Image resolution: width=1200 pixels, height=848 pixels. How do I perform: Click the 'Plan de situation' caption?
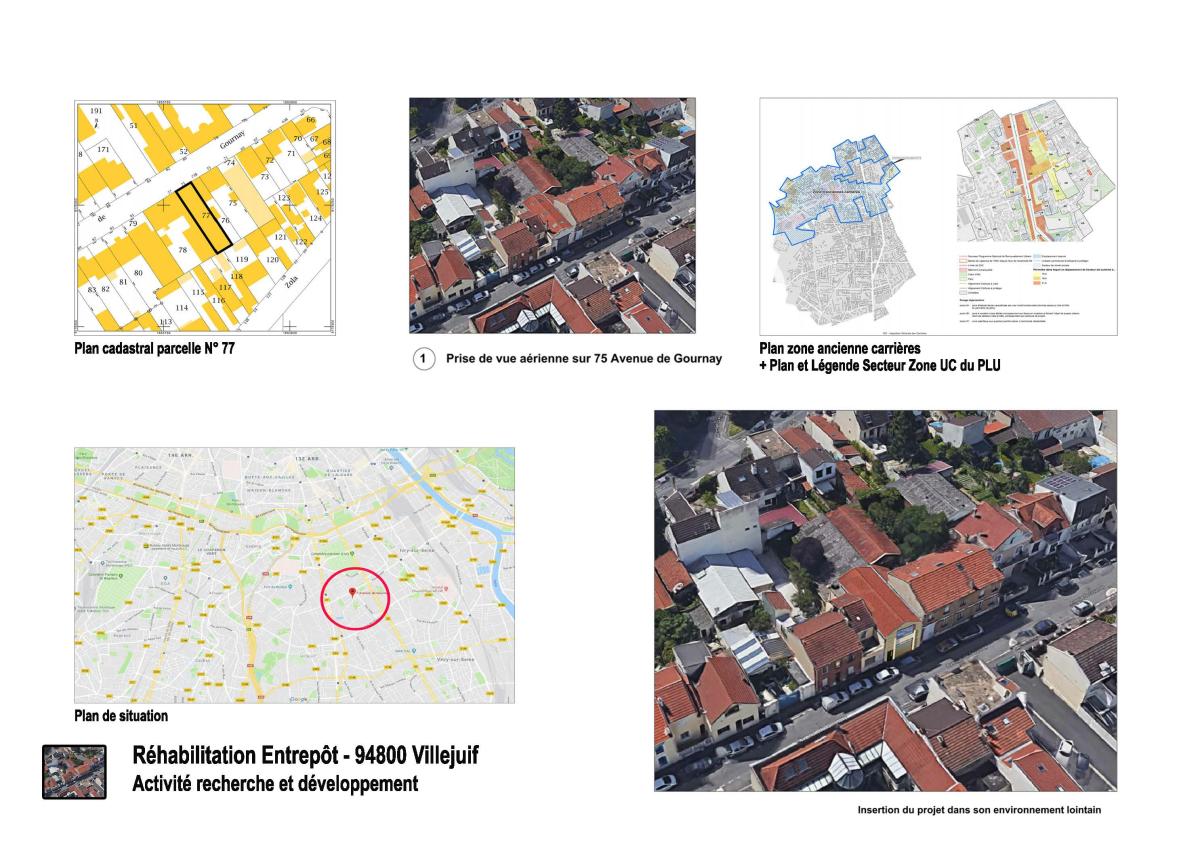click(121, 716)
